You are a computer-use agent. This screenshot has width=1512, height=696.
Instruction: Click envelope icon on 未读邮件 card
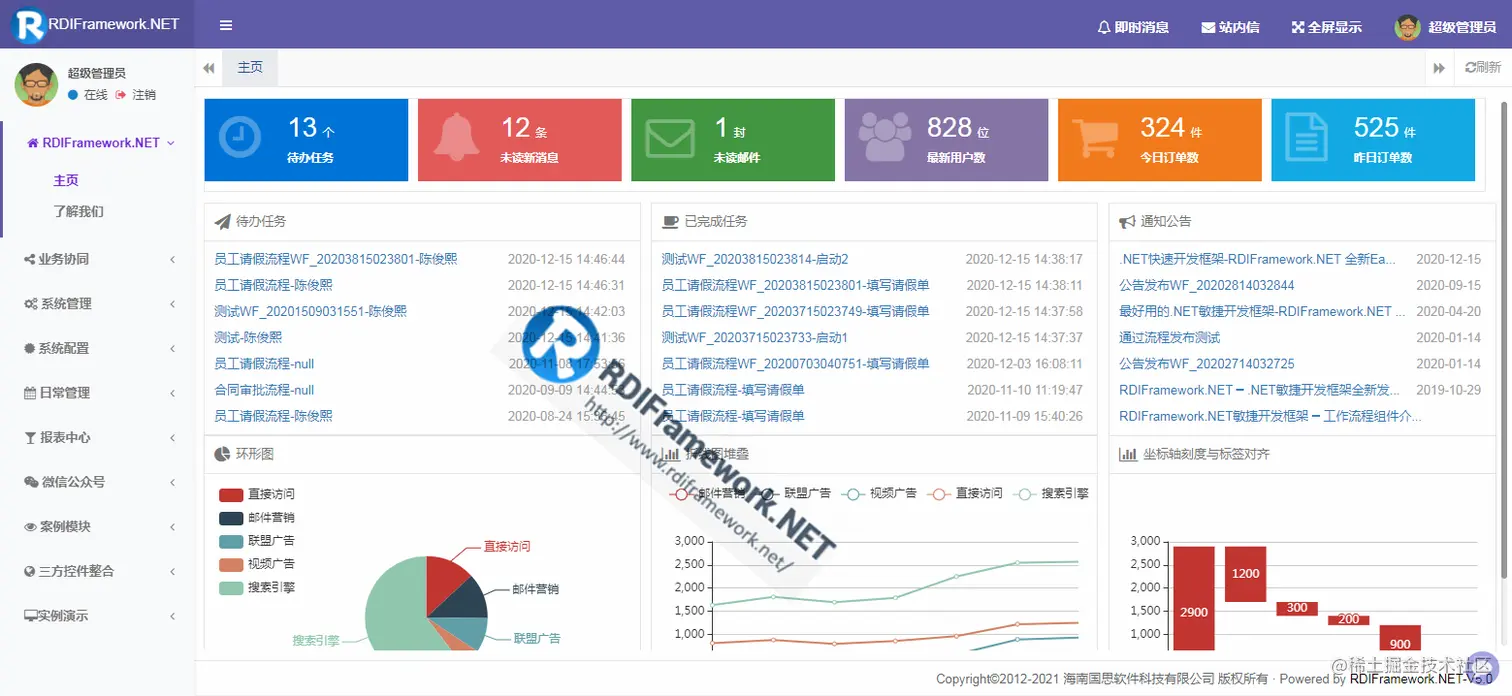[670, 138]
